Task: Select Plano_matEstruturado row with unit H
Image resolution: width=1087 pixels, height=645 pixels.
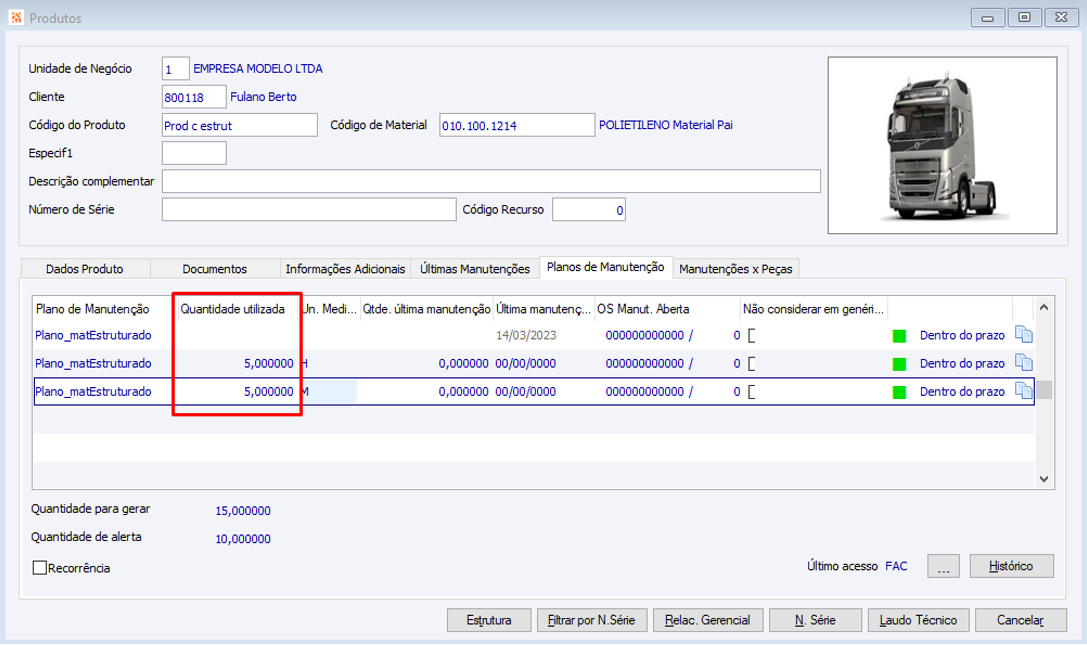Action: click(534, 363)
